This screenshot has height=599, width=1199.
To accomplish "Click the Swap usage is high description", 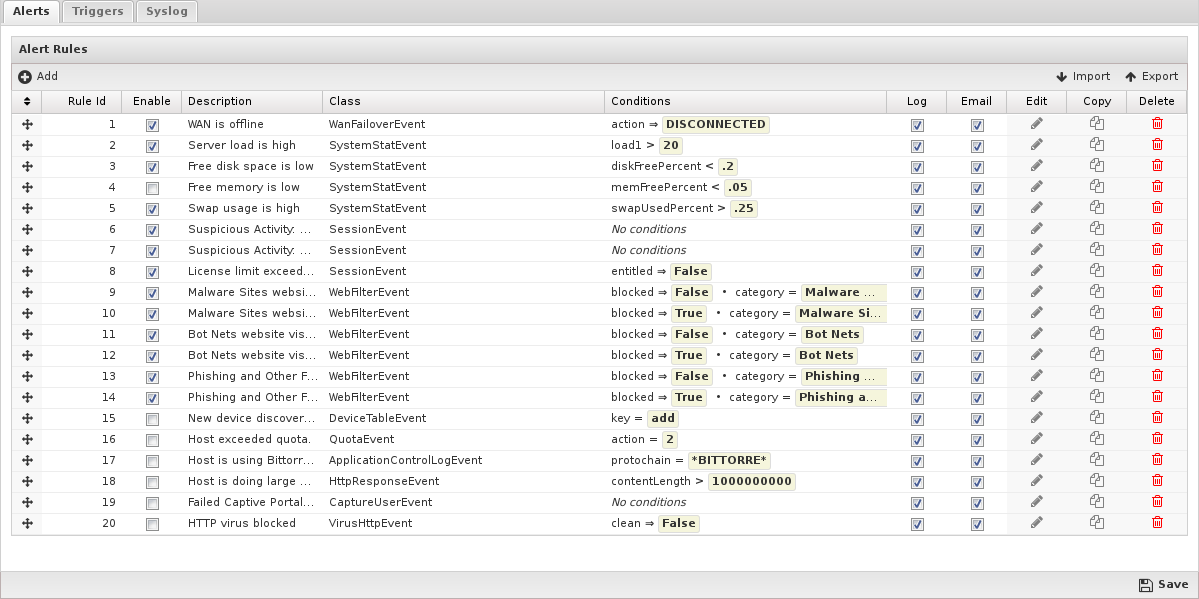I will click(x=244, y=208).
